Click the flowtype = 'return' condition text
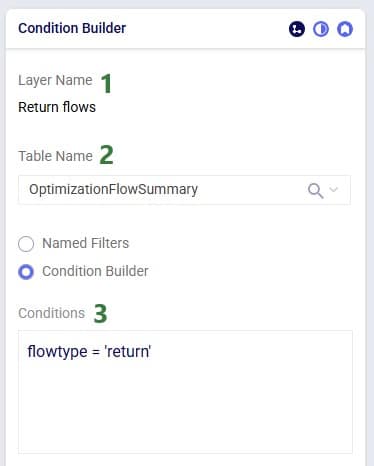The width and height of the screenshot is (374, 466). tap(89, 352)
